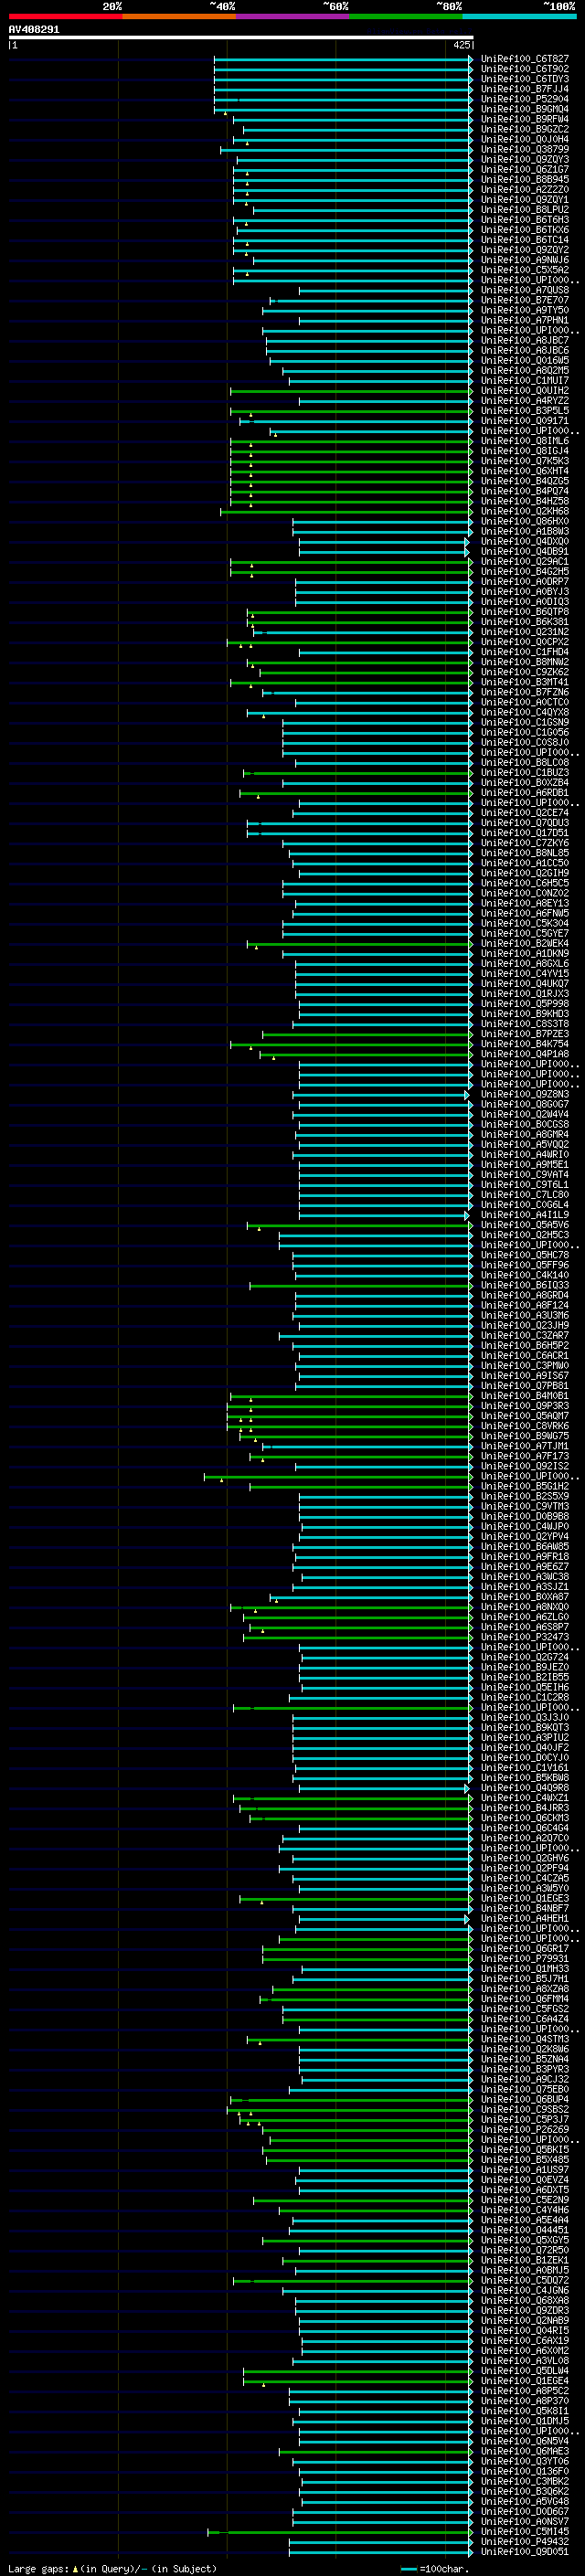Screen dimensions: 585x2576
Task: Select hit label UniRef100_Q9ZQY2
Action: point(524,250)
